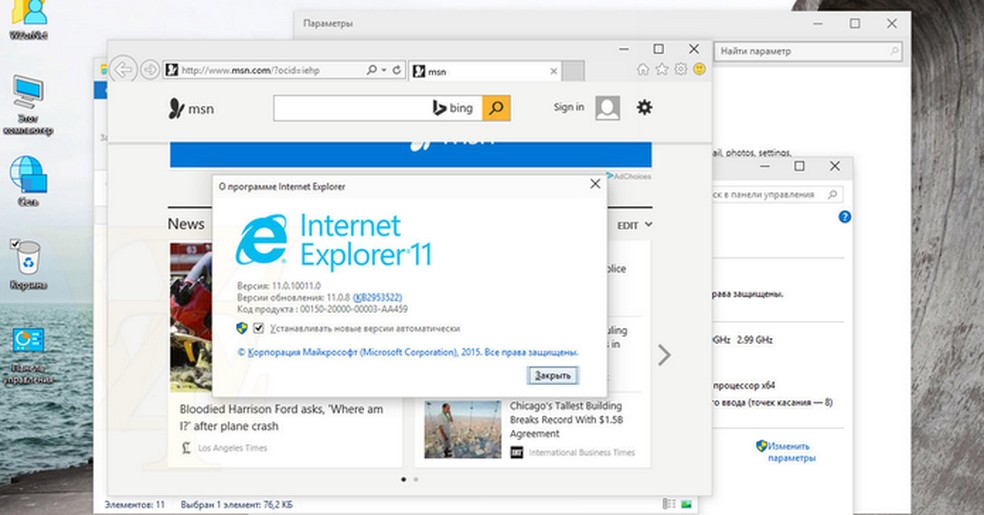Click the Chicago building article thumbnail
This screenshot has width=984, height=515.
point(463,429)
